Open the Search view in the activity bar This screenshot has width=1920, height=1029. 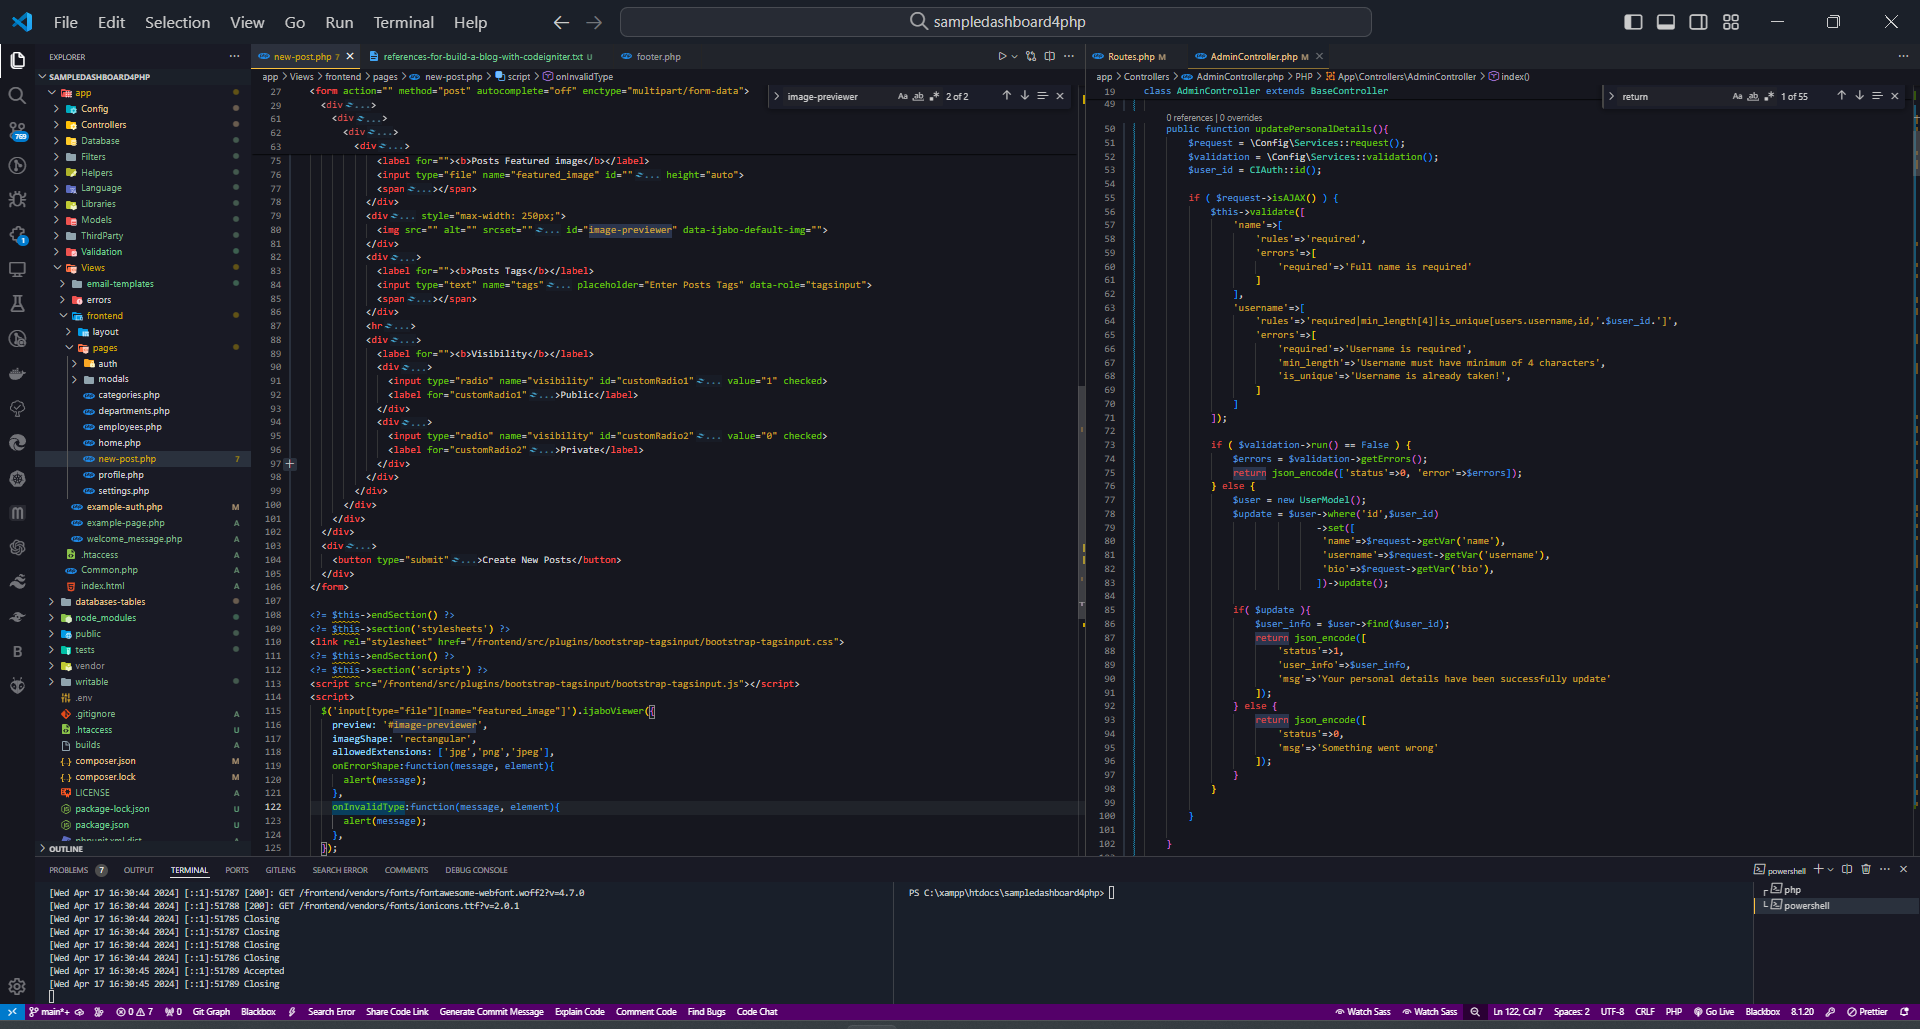click(17, 96)
